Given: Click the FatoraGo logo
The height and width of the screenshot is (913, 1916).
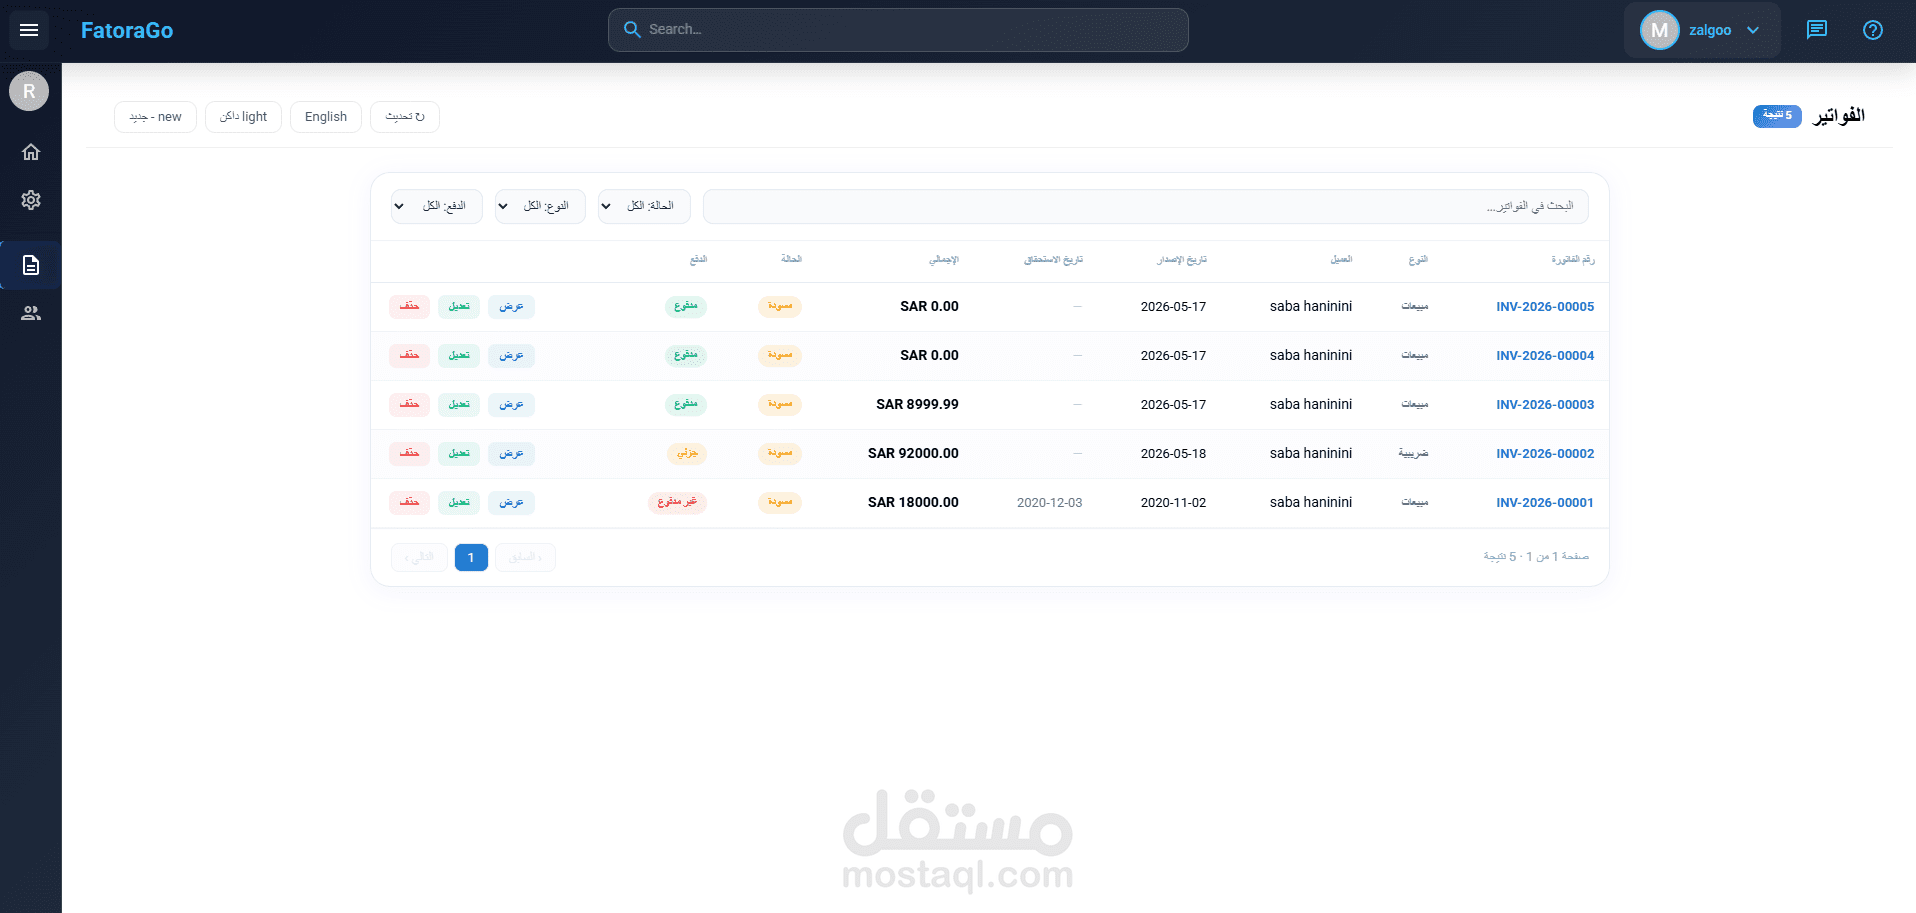Looking at the screenshot, I should (127, 31).
